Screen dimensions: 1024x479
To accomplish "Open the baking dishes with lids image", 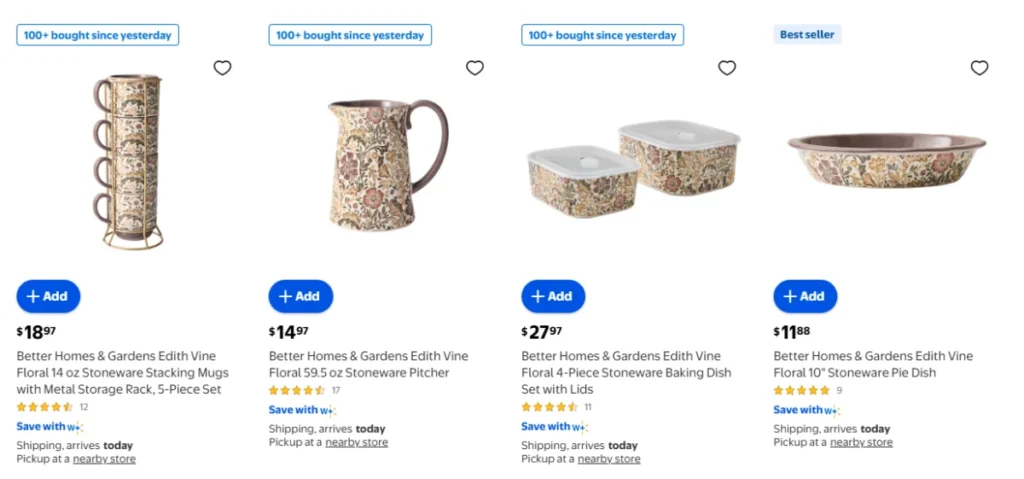I will [633, 169].
